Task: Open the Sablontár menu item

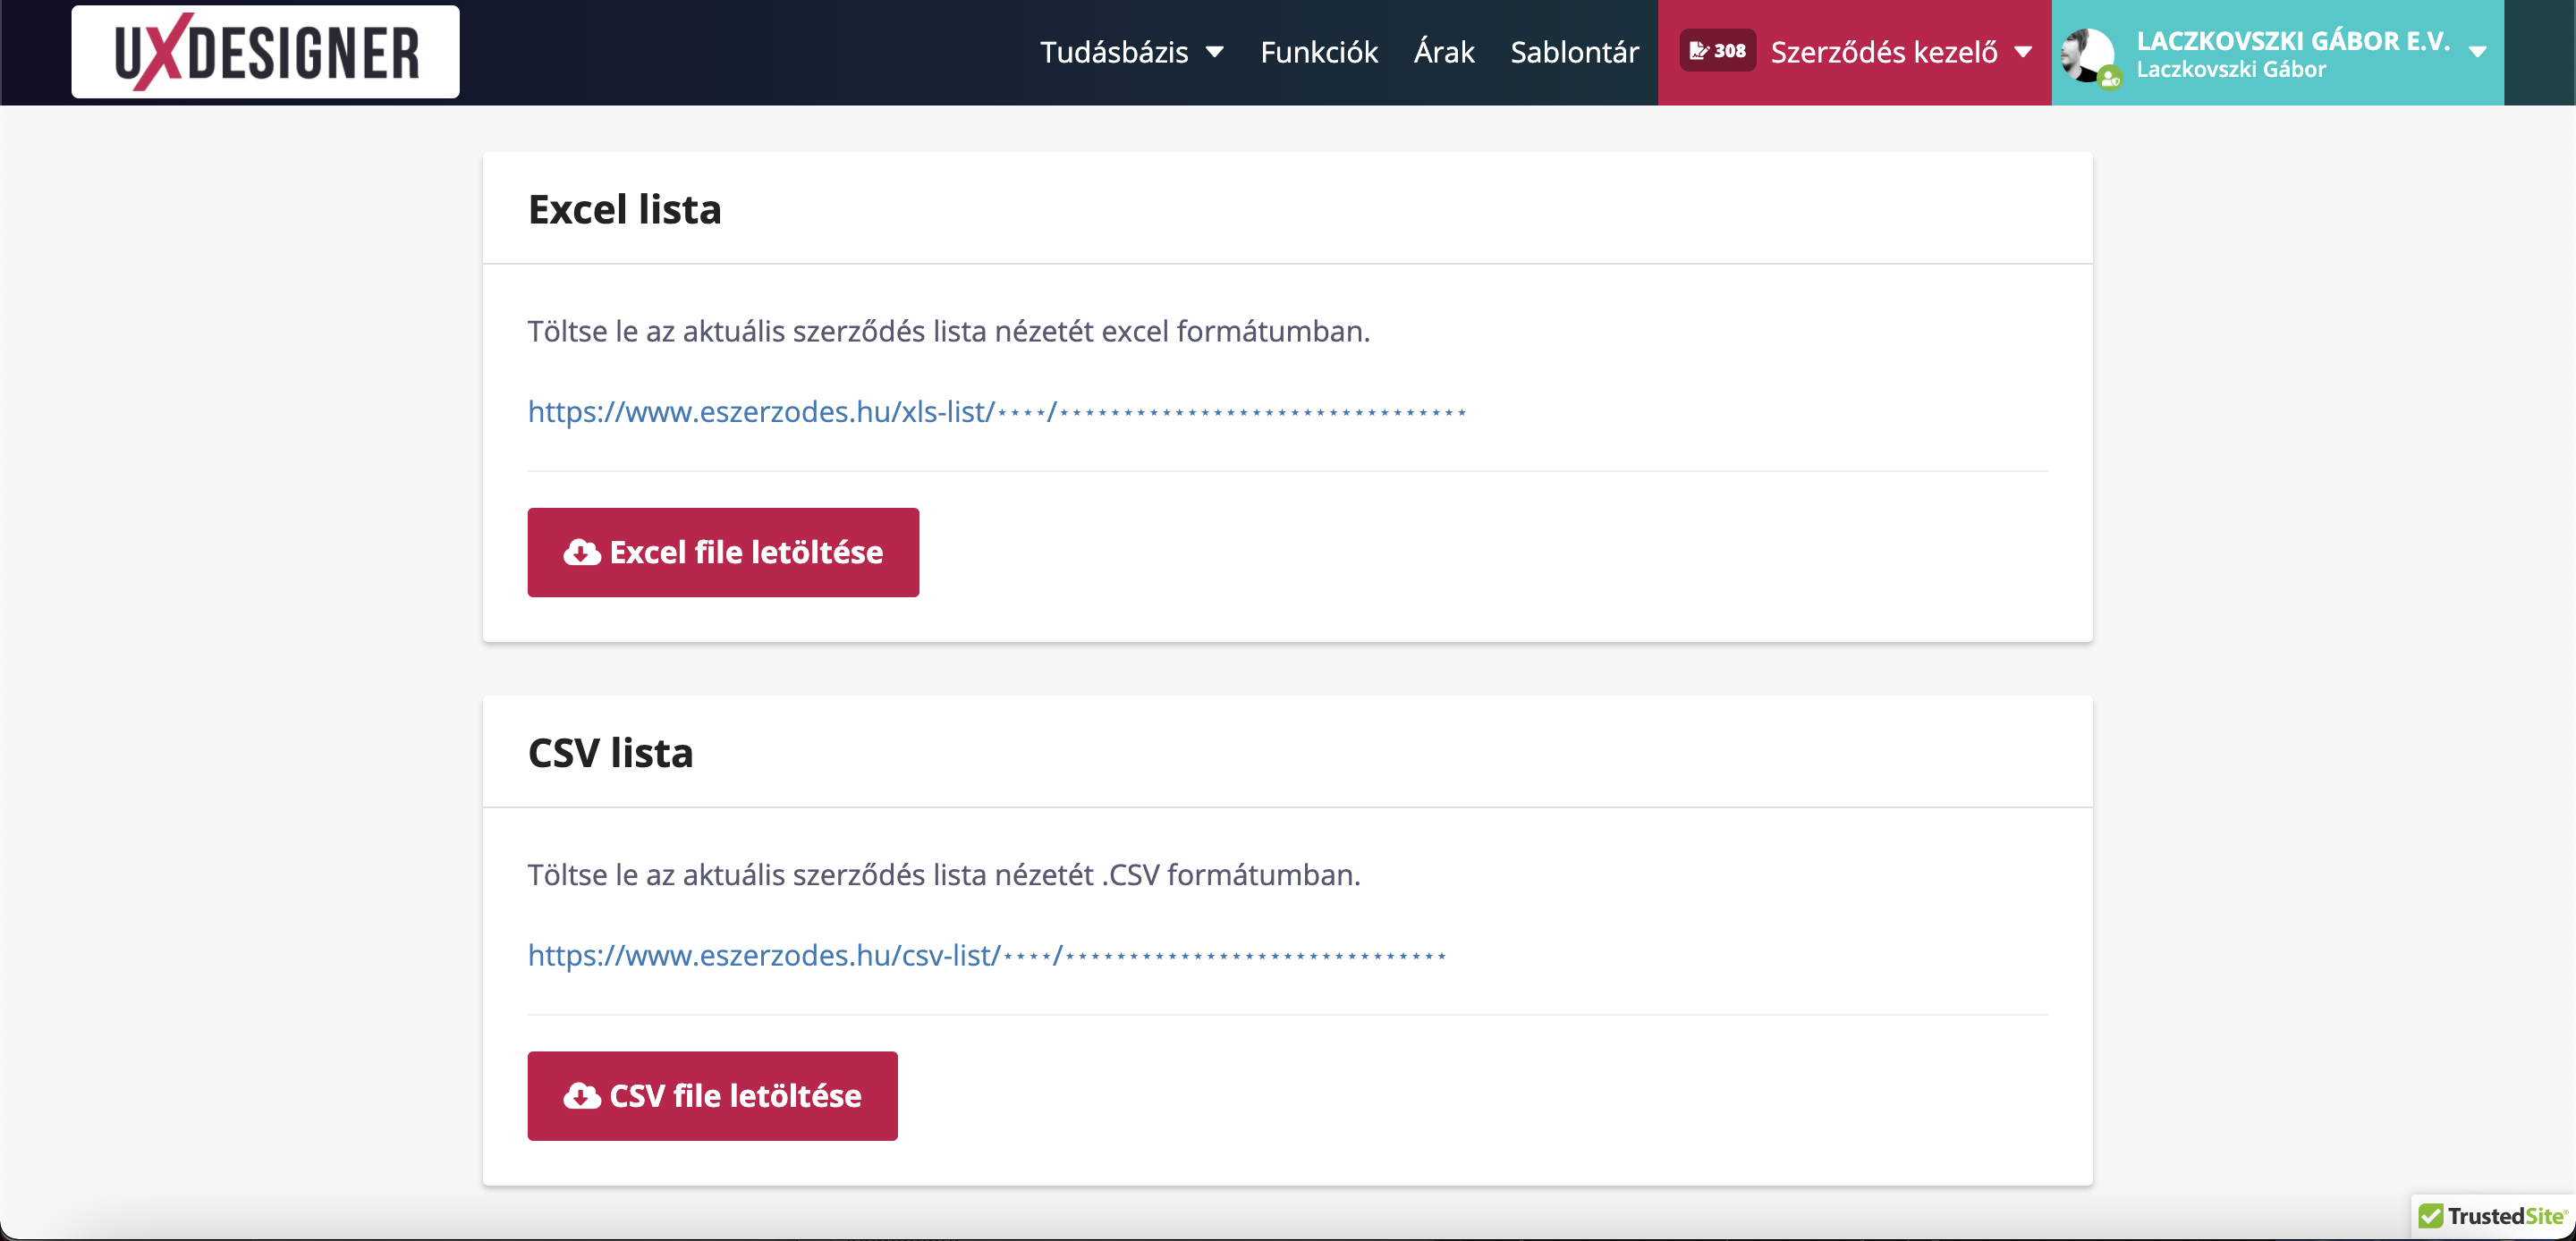Action: [1574, 52]
